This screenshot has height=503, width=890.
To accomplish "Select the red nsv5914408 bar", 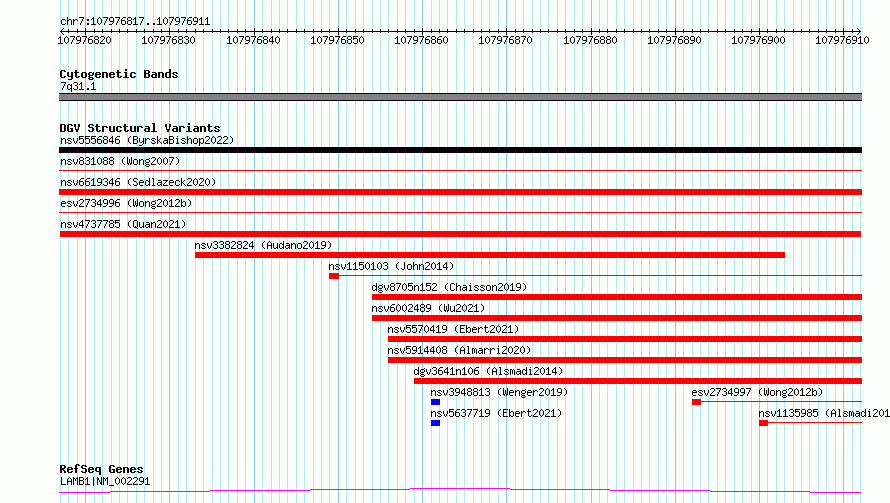I will (x=625, y=360).
